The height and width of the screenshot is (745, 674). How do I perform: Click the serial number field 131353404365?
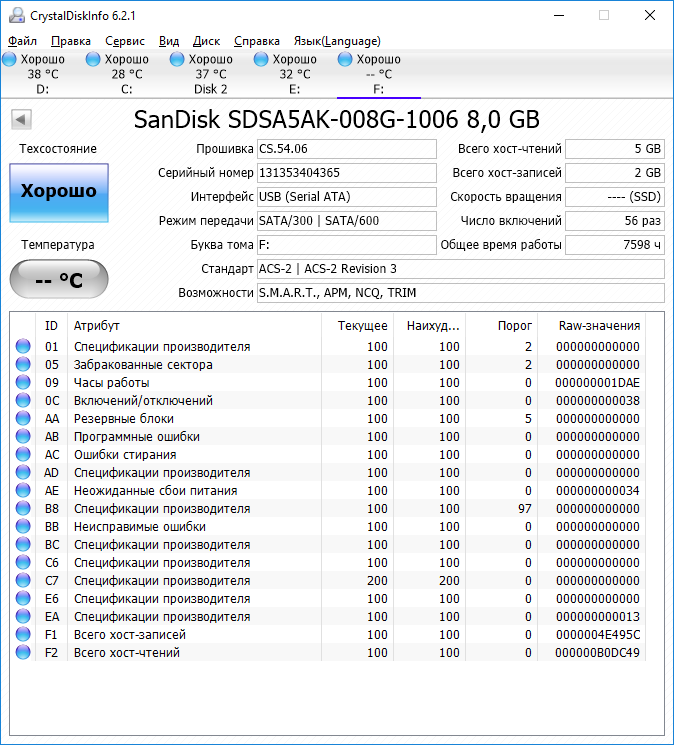pyautogui.click(x=347, y=172)
